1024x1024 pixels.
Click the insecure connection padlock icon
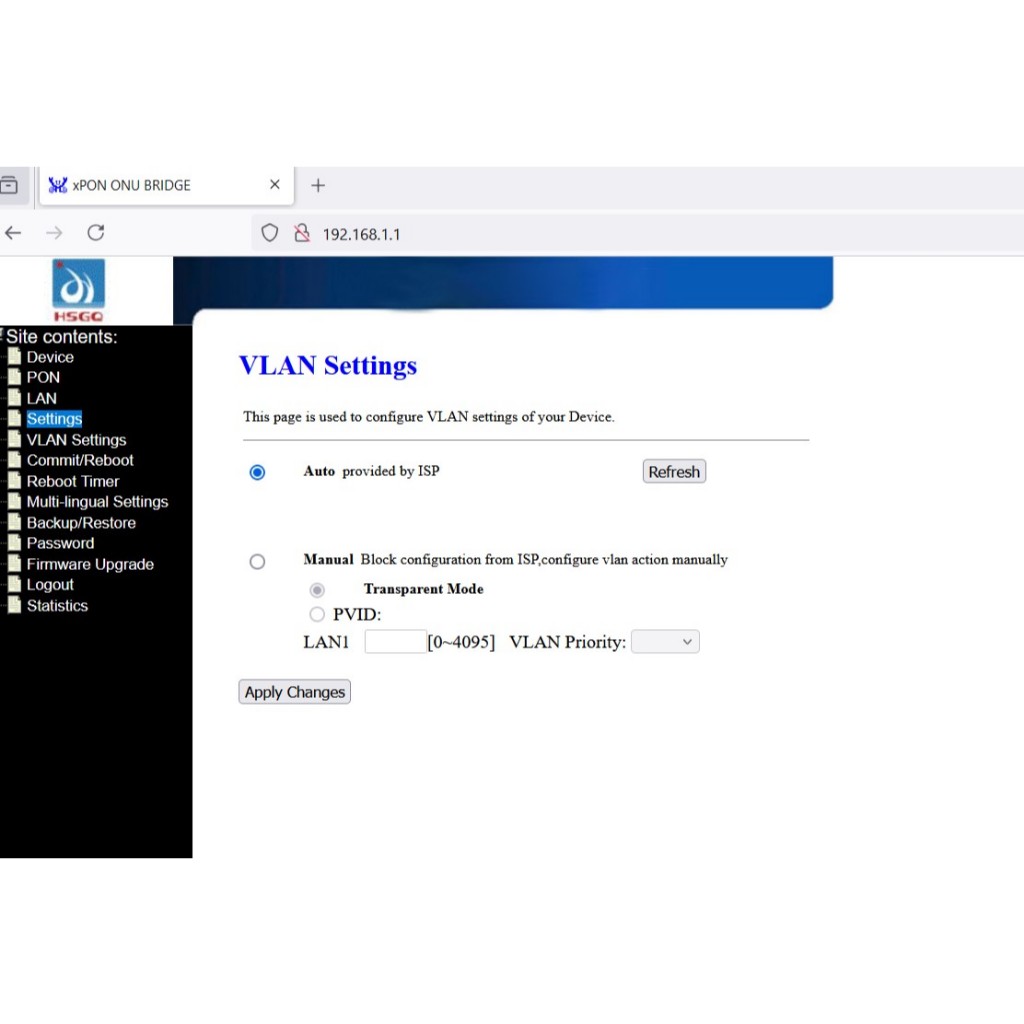point(301,233)
